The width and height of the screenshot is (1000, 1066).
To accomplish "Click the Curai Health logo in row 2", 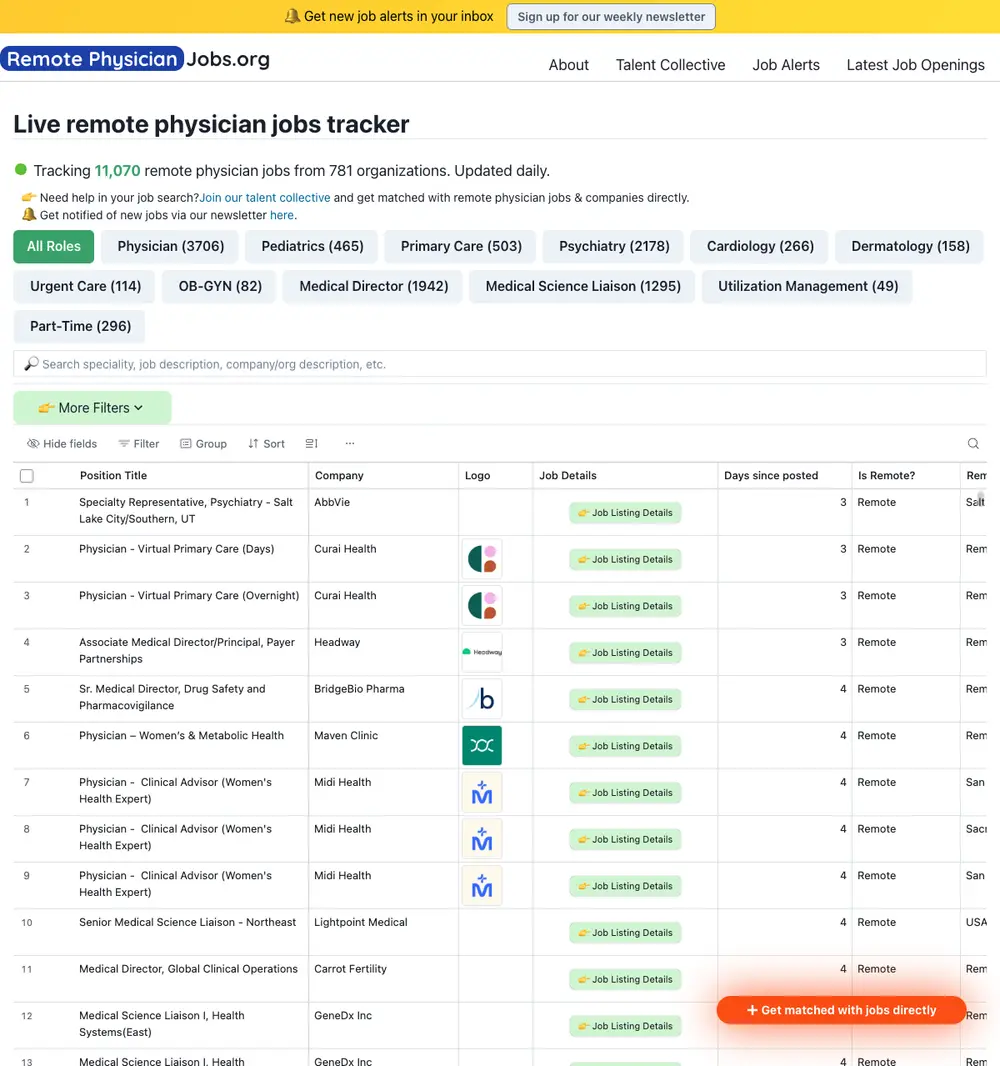I will click(x=482, y=559).
